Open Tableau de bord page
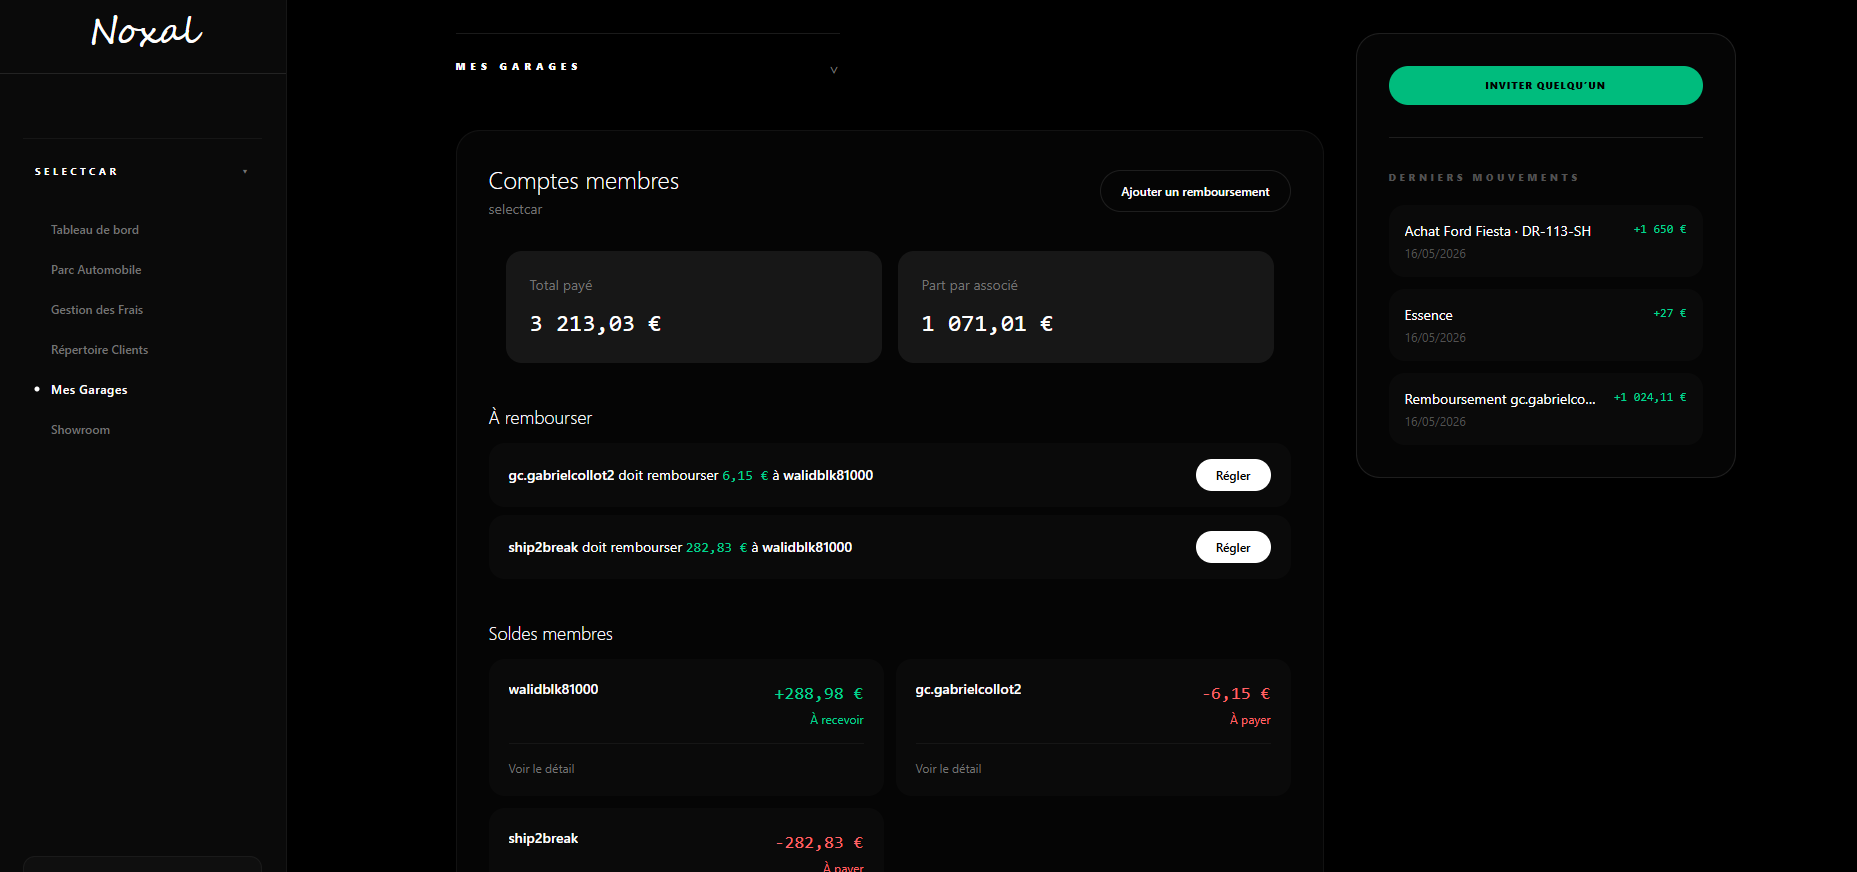The image size is (1857, 872). coord(95,230)
